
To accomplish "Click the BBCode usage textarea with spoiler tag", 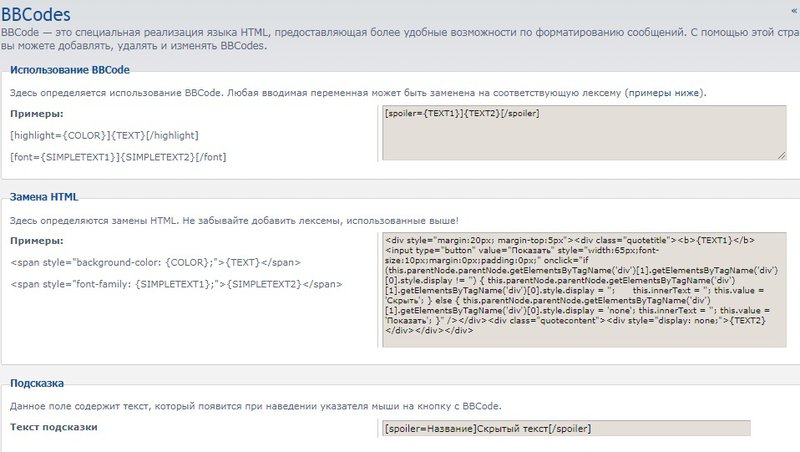I will coord(583,132).
